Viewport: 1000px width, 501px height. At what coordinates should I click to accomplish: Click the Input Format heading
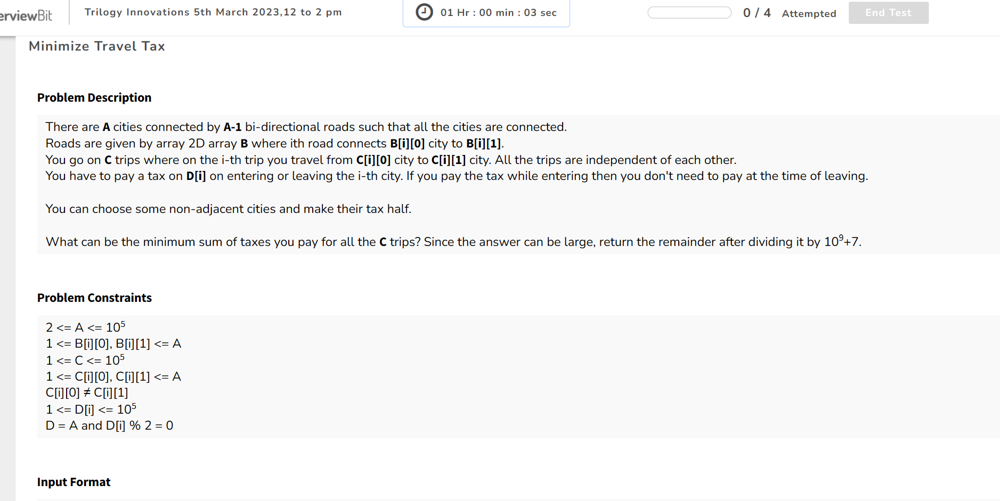pos(74,482)
